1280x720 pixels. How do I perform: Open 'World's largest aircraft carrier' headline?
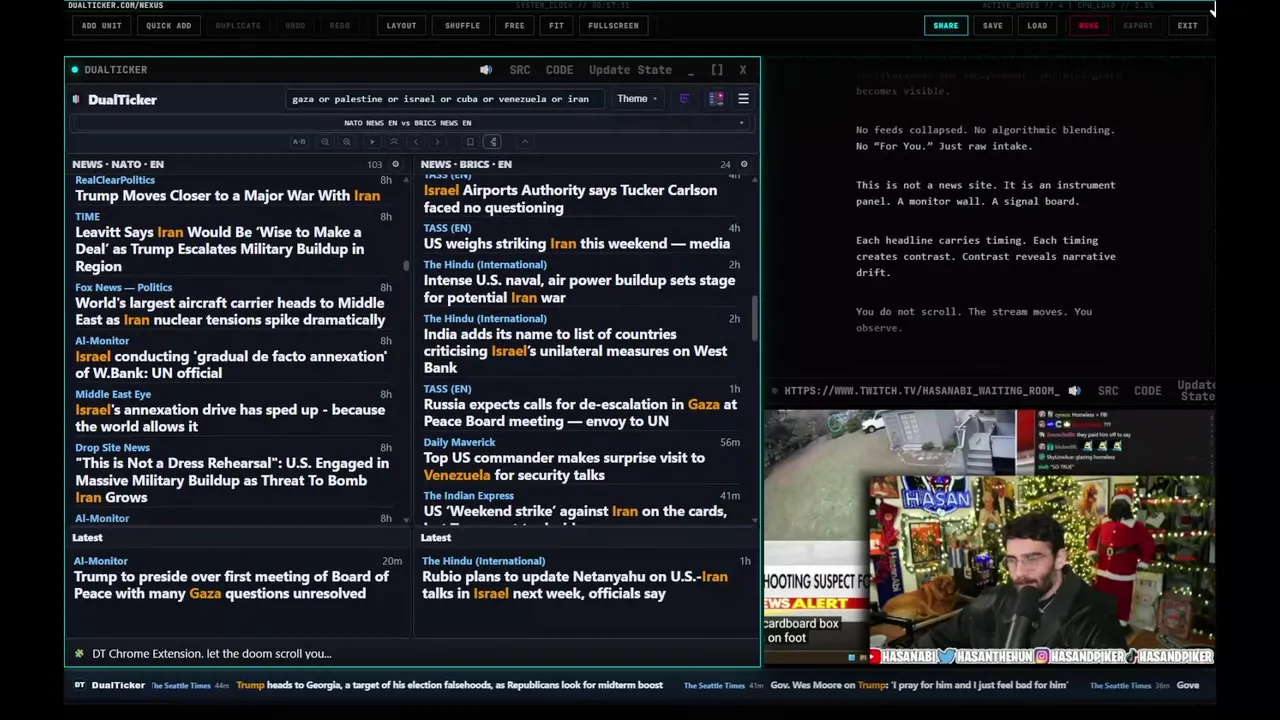click(230, 311)
